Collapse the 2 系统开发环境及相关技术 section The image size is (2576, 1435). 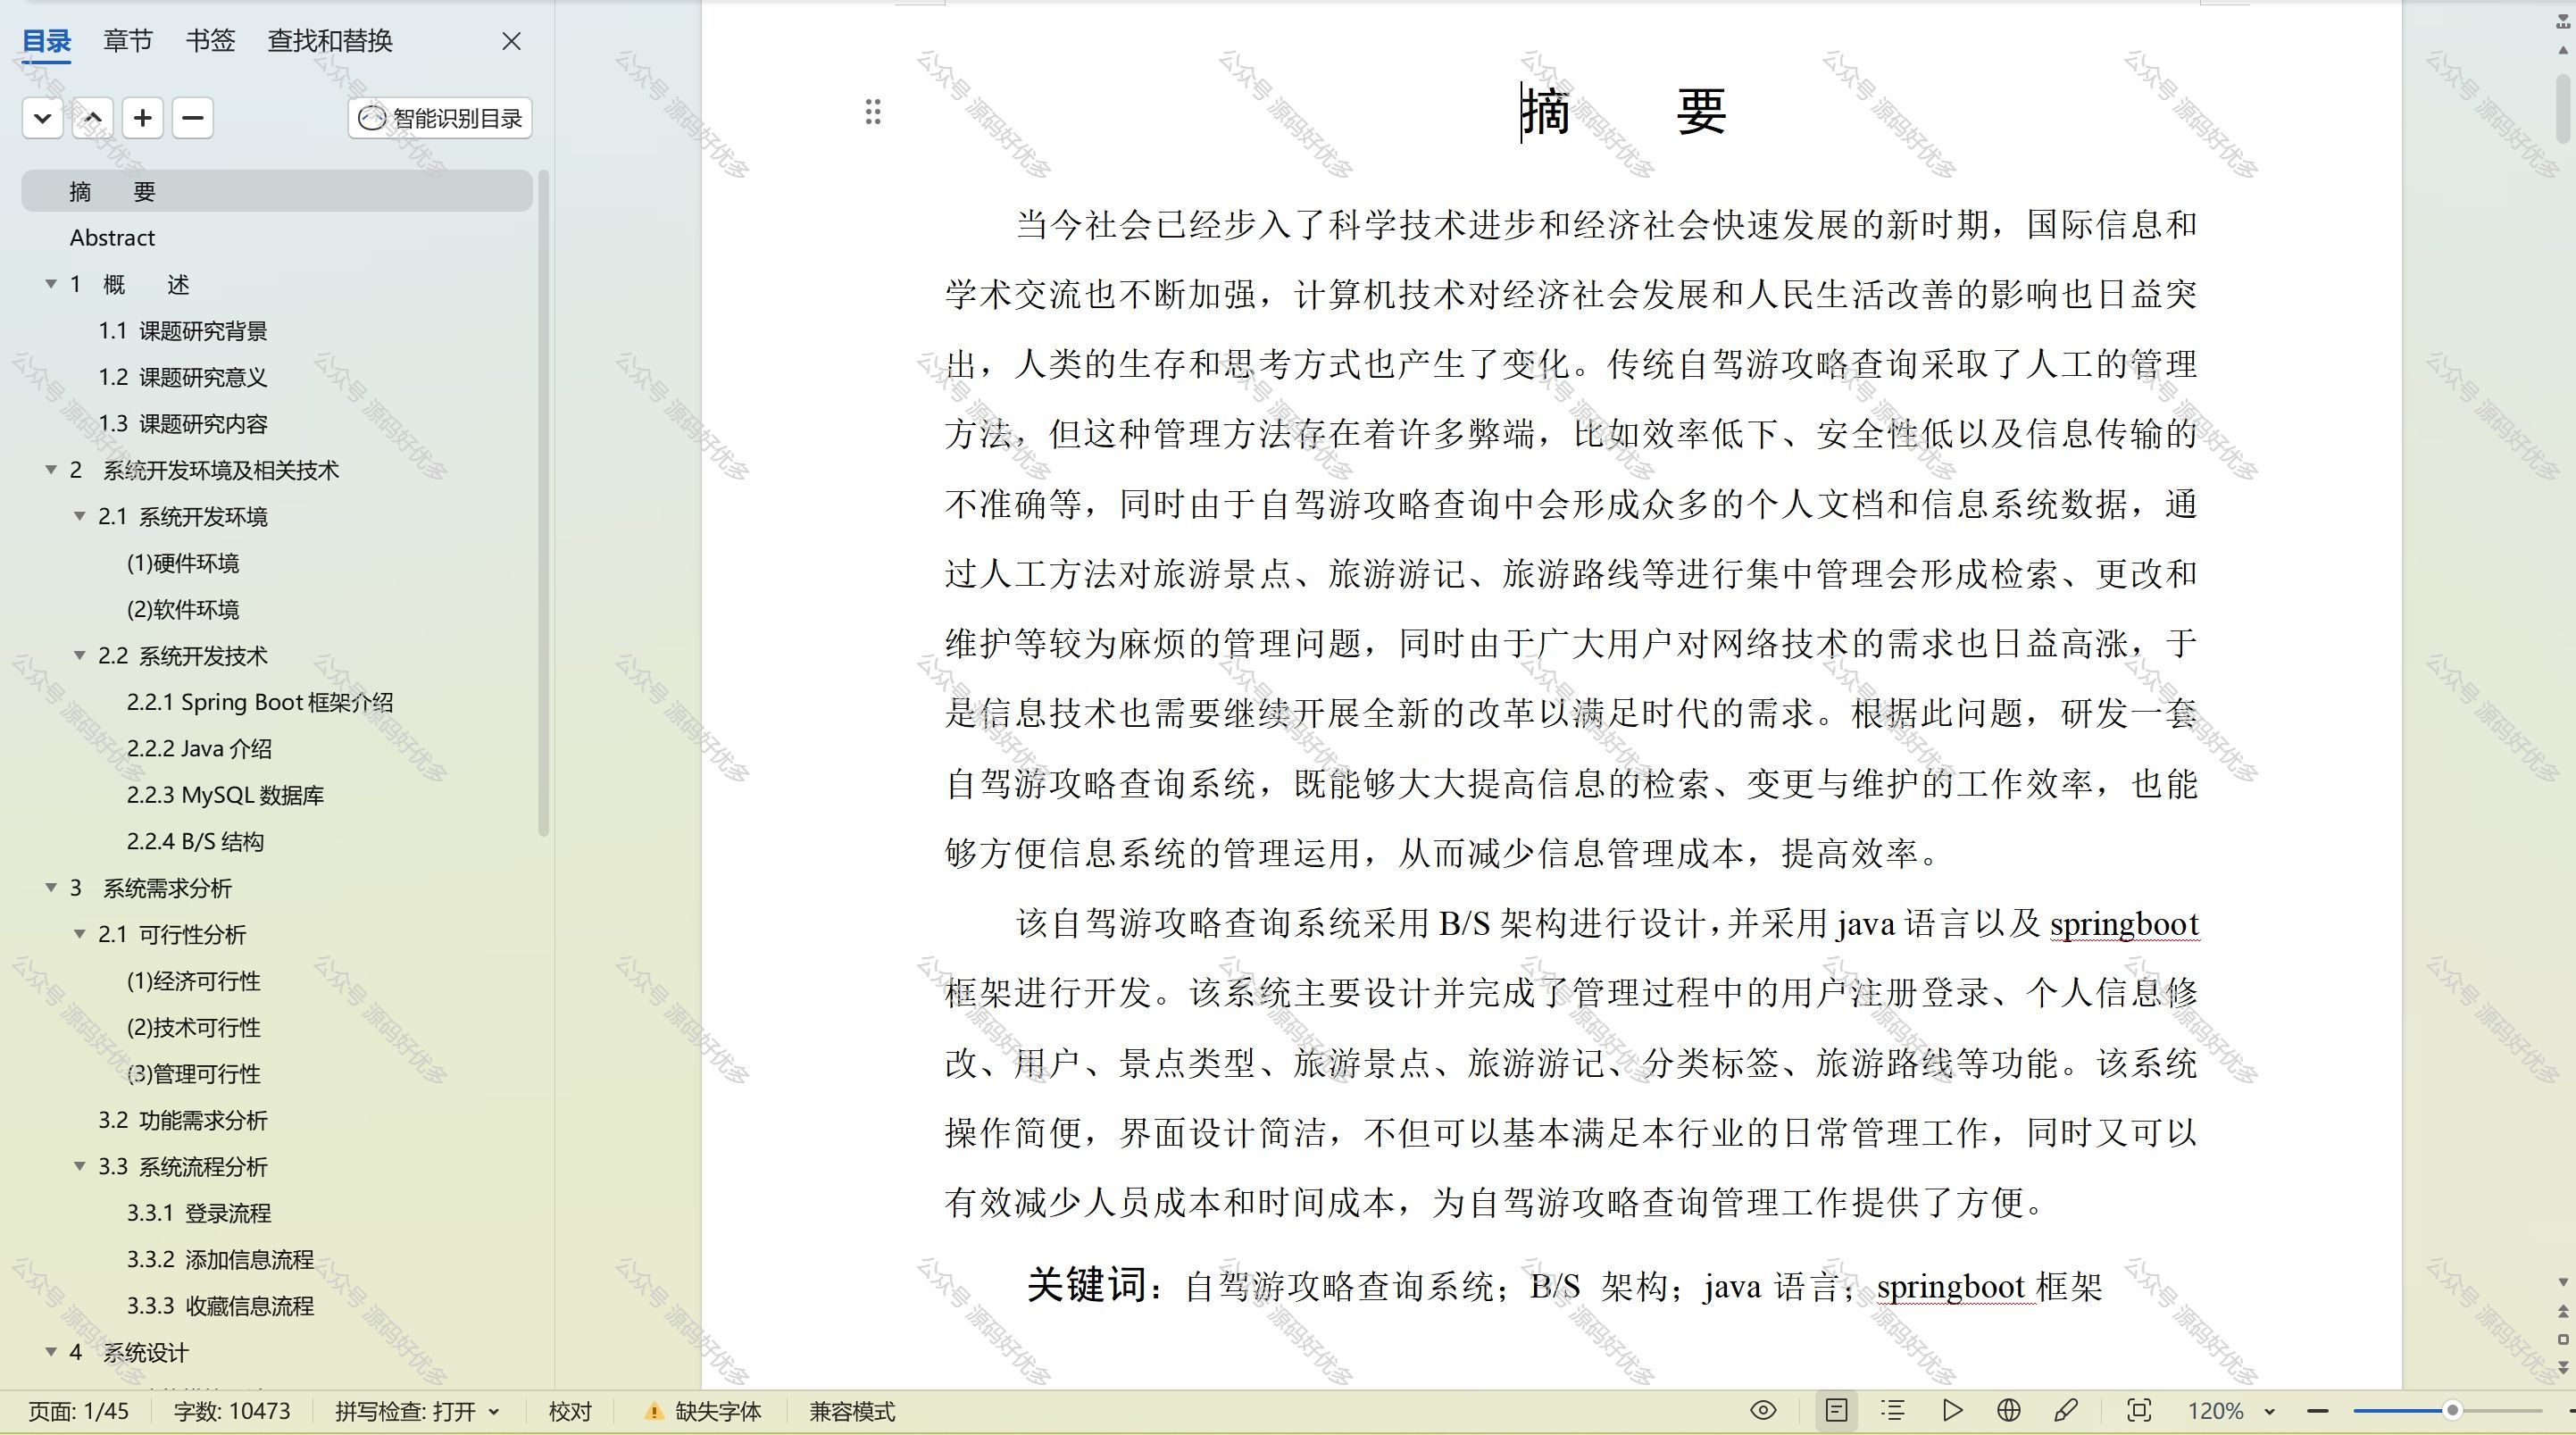(51, 470)
